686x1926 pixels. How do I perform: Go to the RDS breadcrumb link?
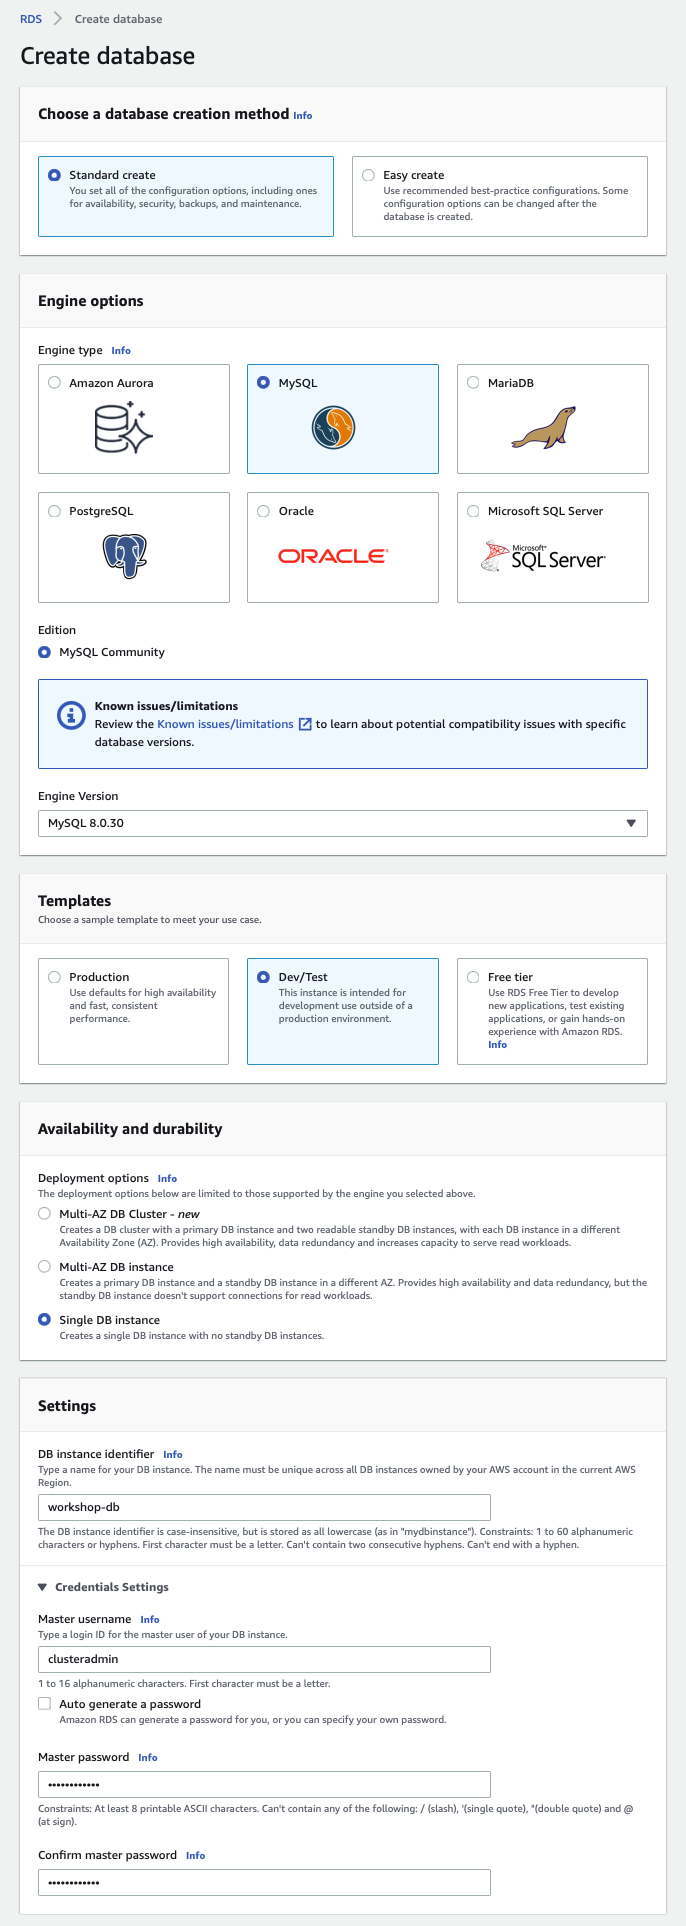point(31,19)
